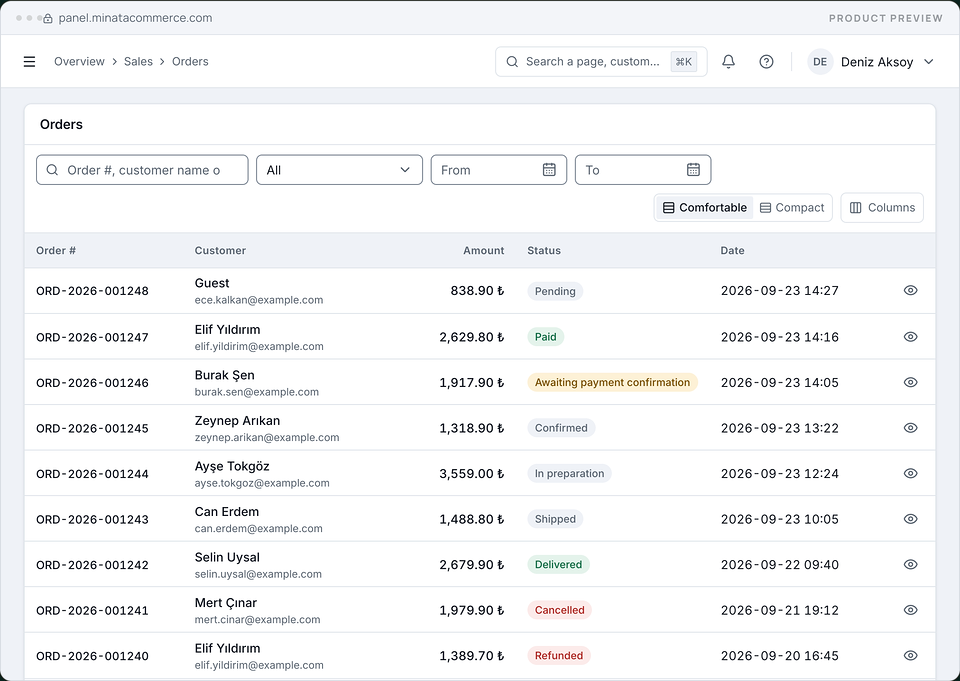Click amount 3,559.00 ₺
The image size is (960, 681).
[471, 473]
